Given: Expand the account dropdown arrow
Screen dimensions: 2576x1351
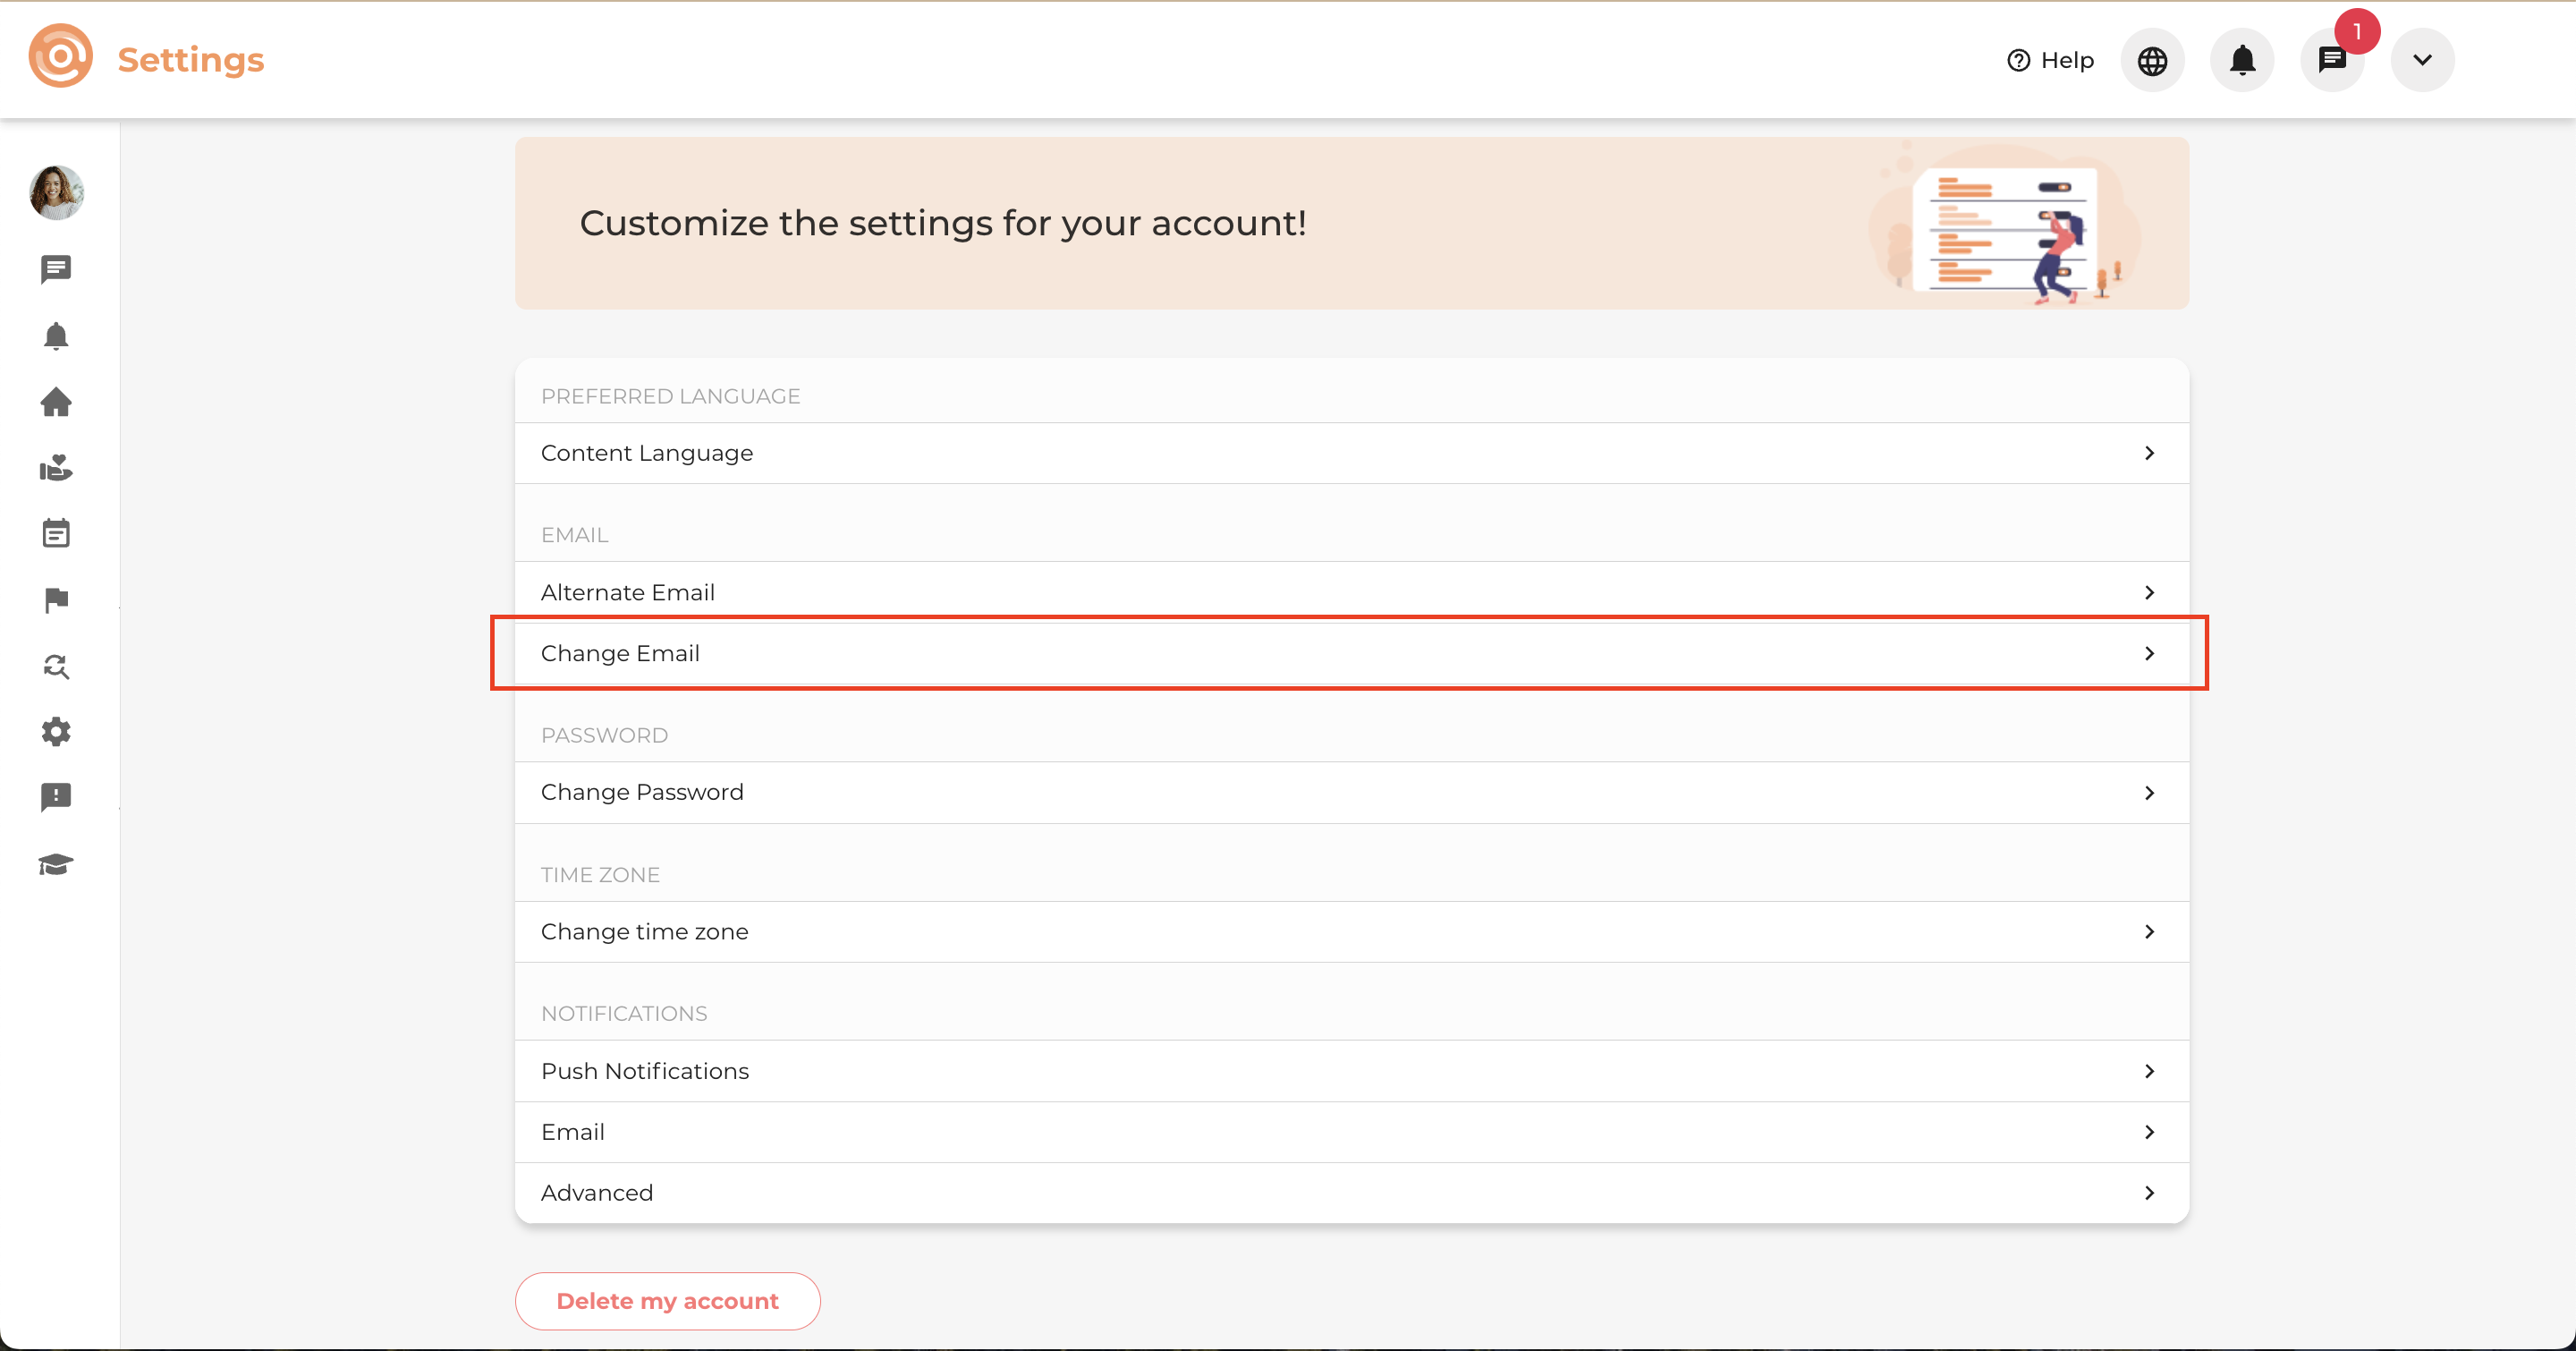Looking at the screenshot, I should (x=2422, y=61).
